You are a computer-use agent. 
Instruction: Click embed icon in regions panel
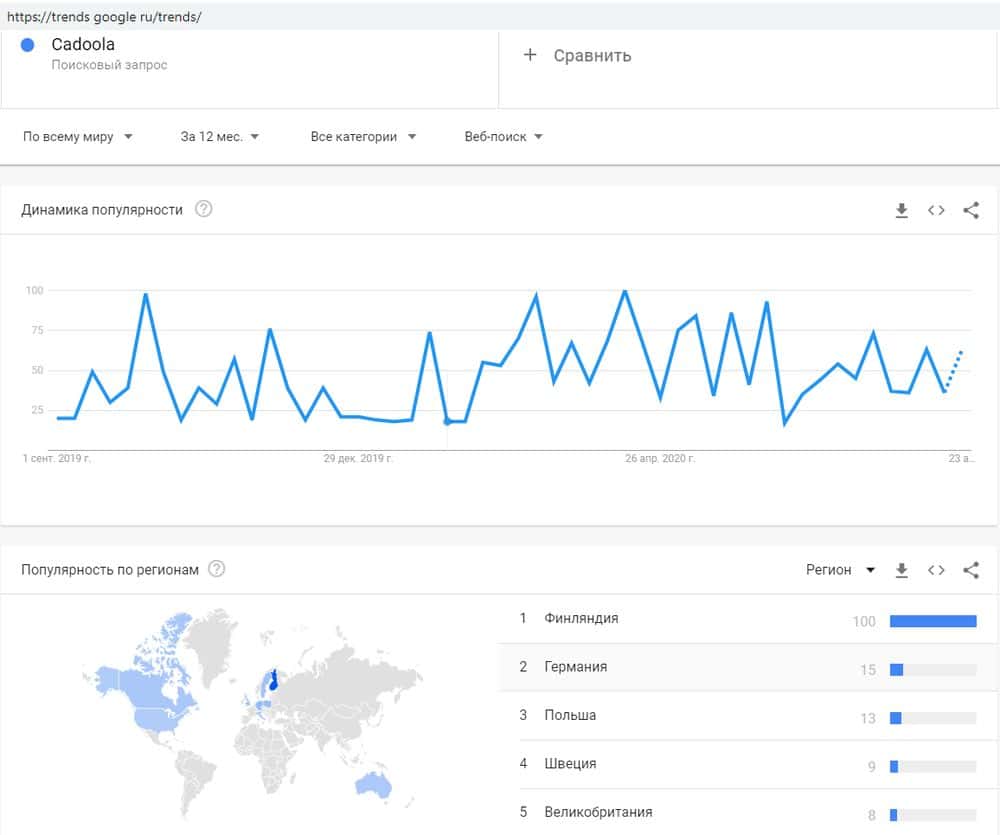pos(936,570)
